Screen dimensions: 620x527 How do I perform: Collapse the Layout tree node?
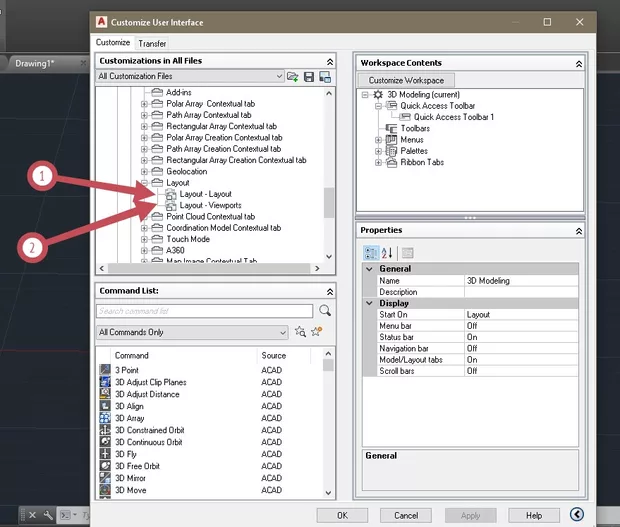point(145,183)
